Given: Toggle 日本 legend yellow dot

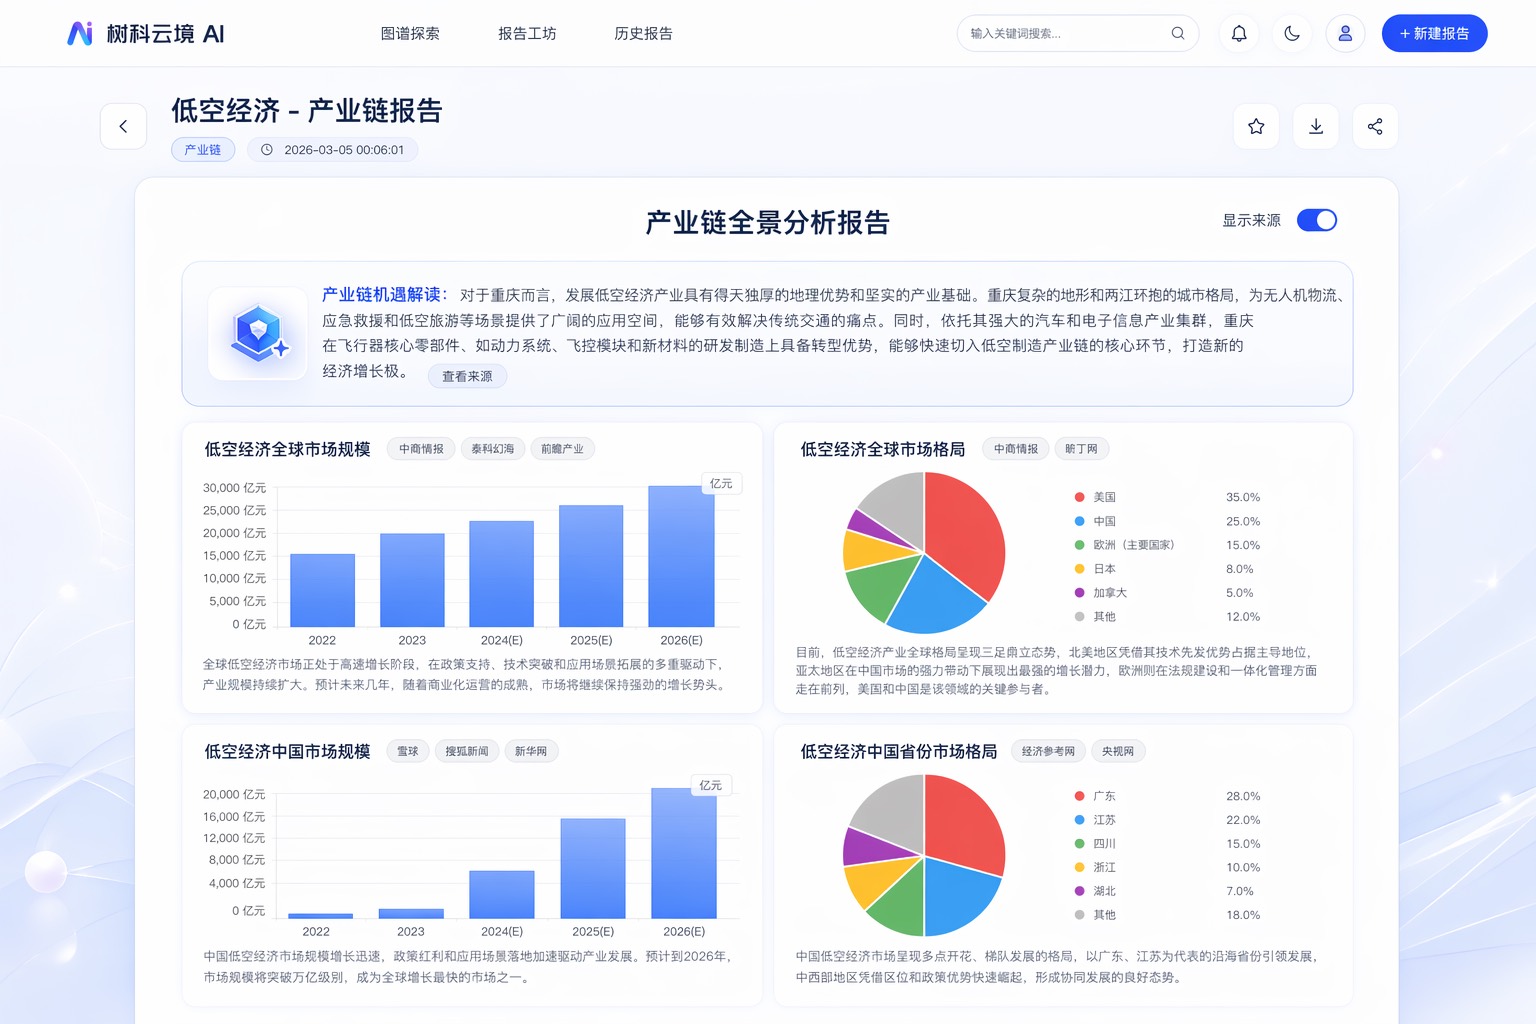Looking at the screenshot, I should click(1079, 569).
